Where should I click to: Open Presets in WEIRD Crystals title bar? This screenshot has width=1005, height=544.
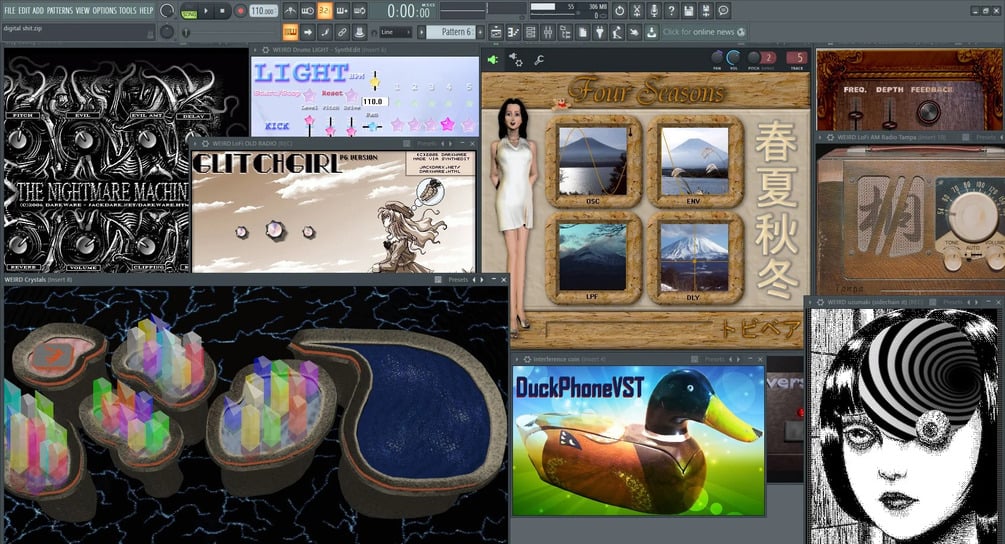(458, 279)
